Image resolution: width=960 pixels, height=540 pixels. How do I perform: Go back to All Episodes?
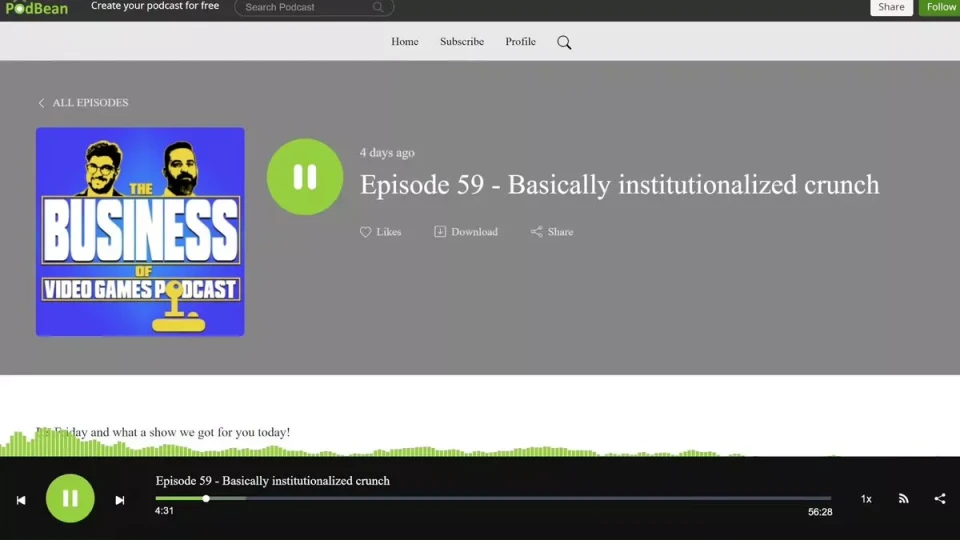coord(90,103)
